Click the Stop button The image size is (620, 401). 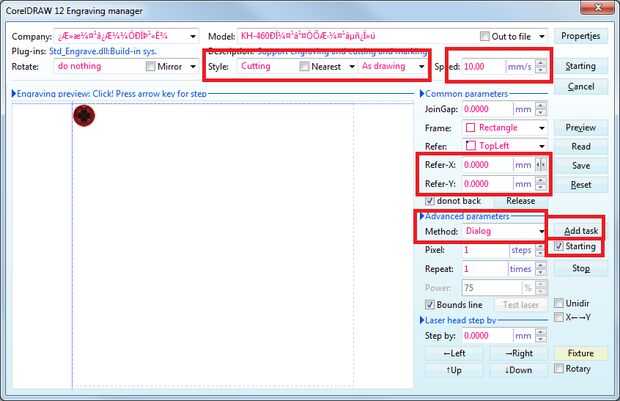580,269
